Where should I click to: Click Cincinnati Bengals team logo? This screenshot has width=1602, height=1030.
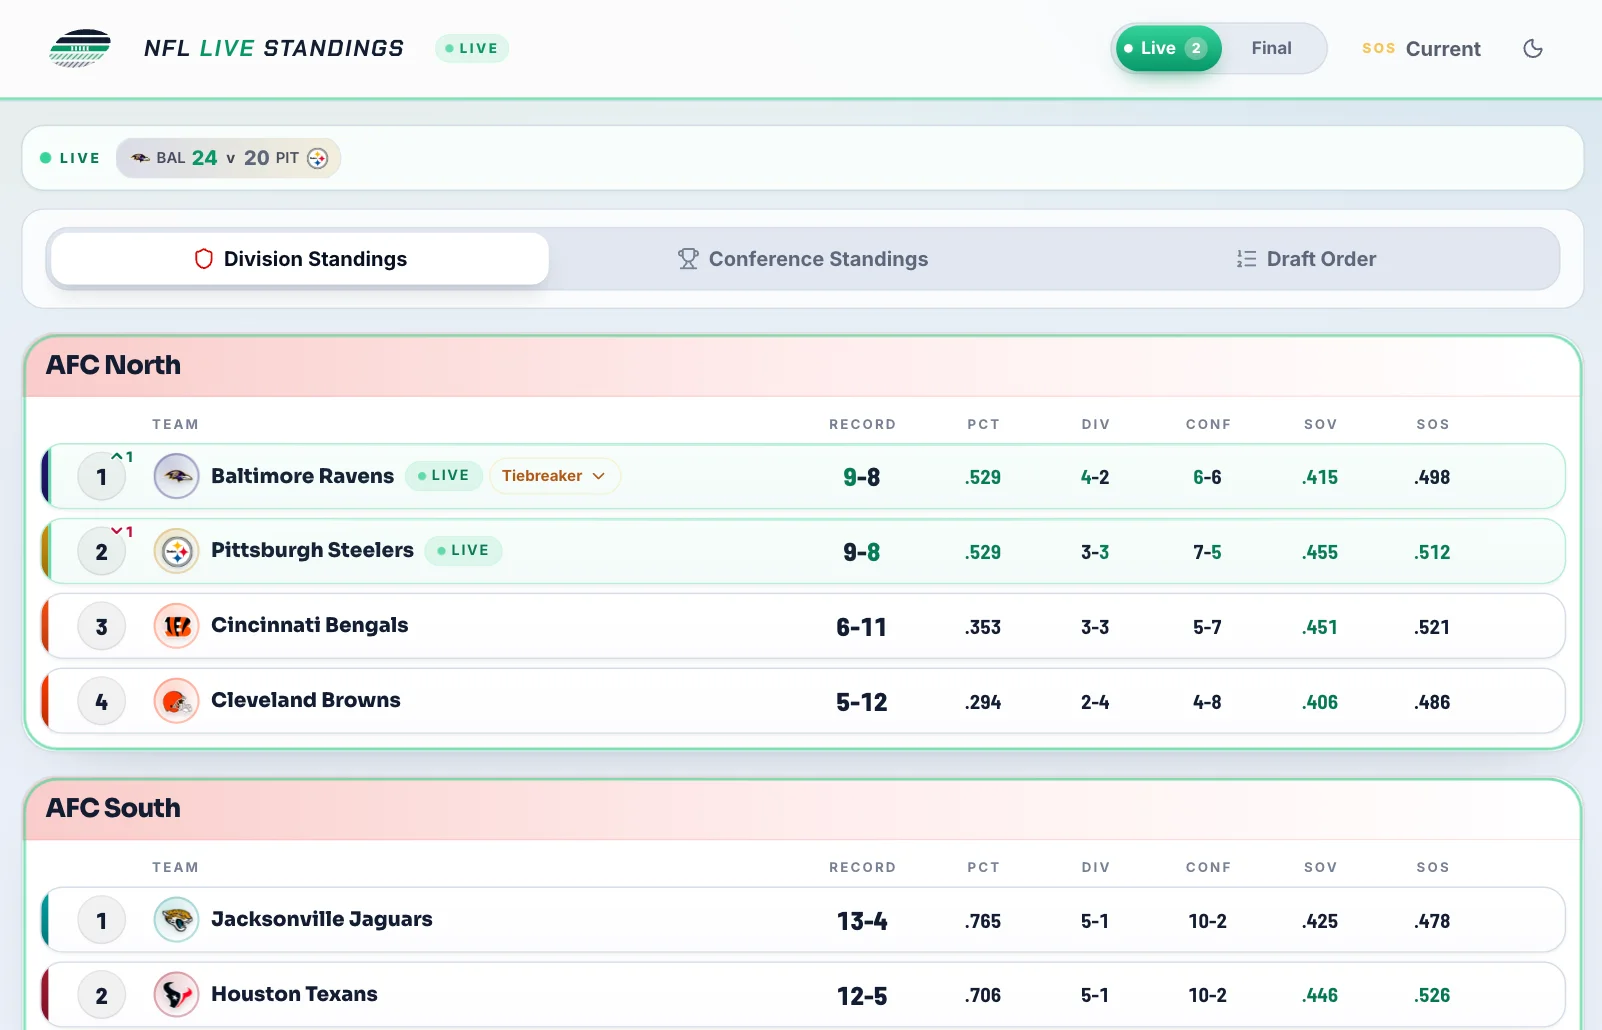pos(177,626)
